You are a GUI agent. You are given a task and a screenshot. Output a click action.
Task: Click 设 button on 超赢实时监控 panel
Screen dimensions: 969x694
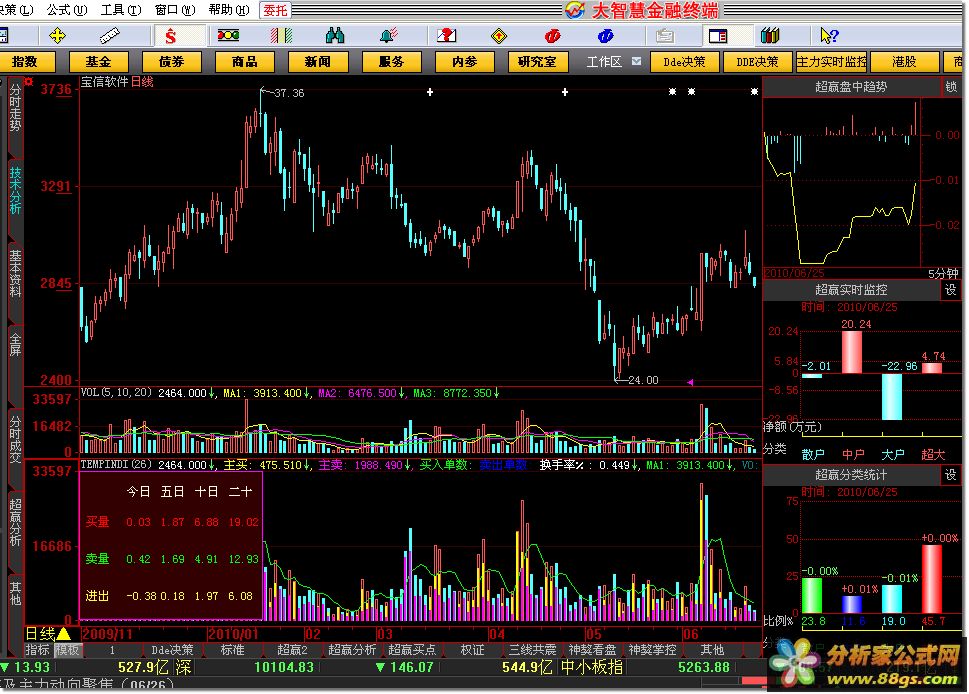pyautogui.click(x=951, y=289)
